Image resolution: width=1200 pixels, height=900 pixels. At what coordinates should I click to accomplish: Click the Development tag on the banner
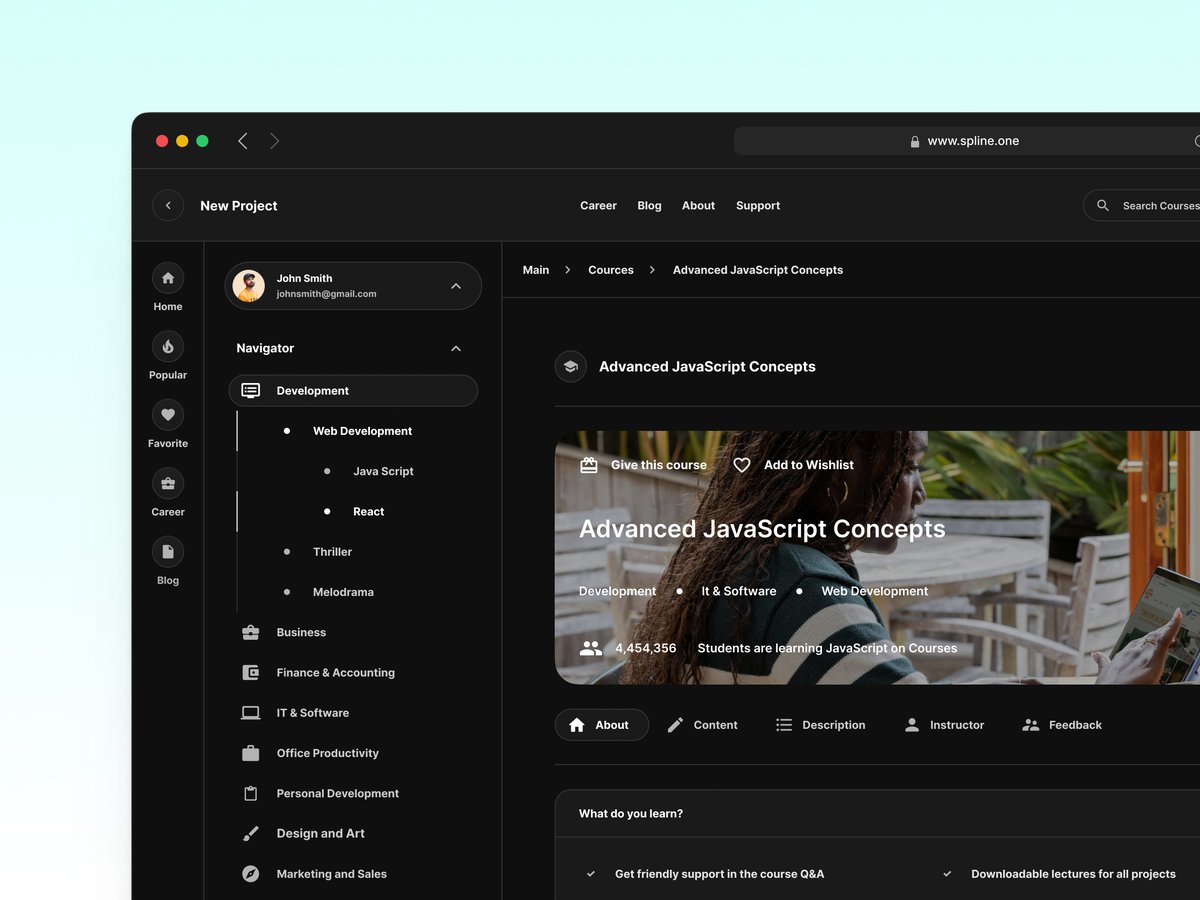618,591
